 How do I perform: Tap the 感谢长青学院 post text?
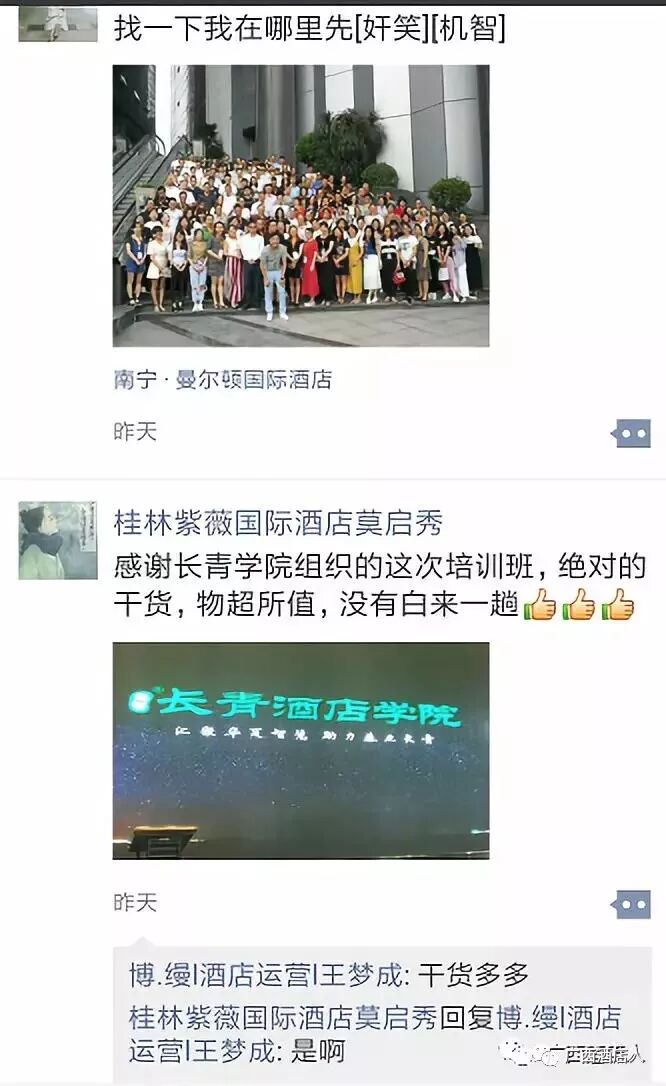coord(380,585)
